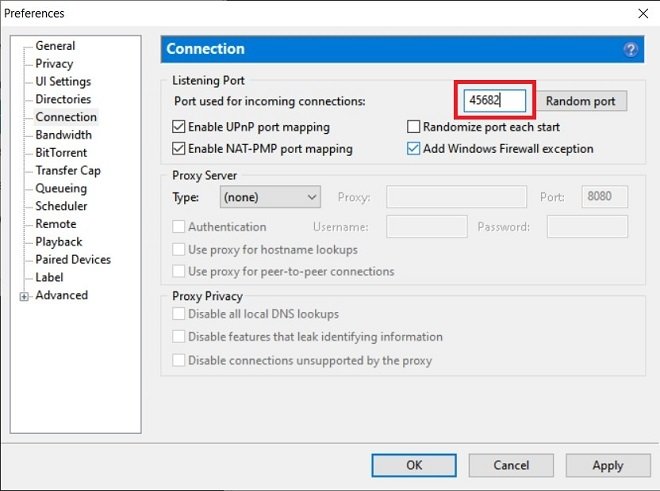The height and width of the screenshot is (491, 660).
Task: Click the Cancel button
Action: coord(511,465)
